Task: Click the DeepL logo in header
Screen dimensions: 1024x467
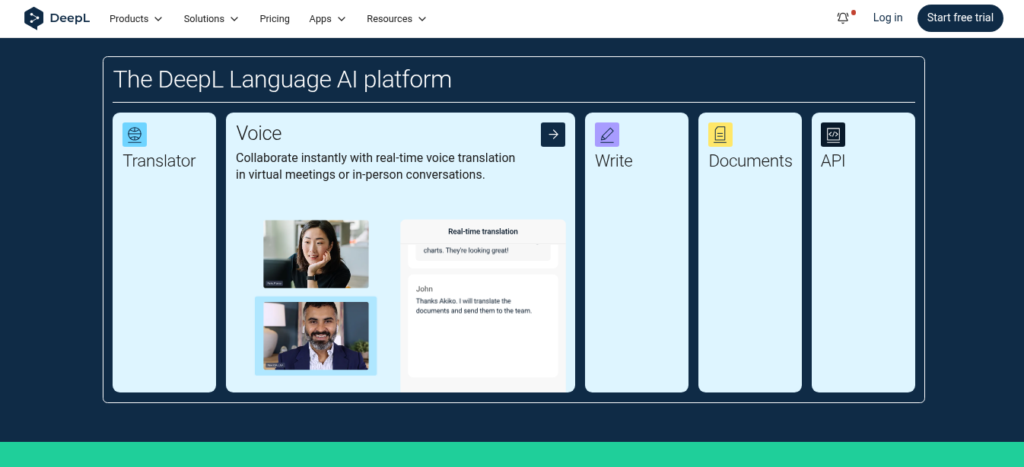Action: point(57,18)
